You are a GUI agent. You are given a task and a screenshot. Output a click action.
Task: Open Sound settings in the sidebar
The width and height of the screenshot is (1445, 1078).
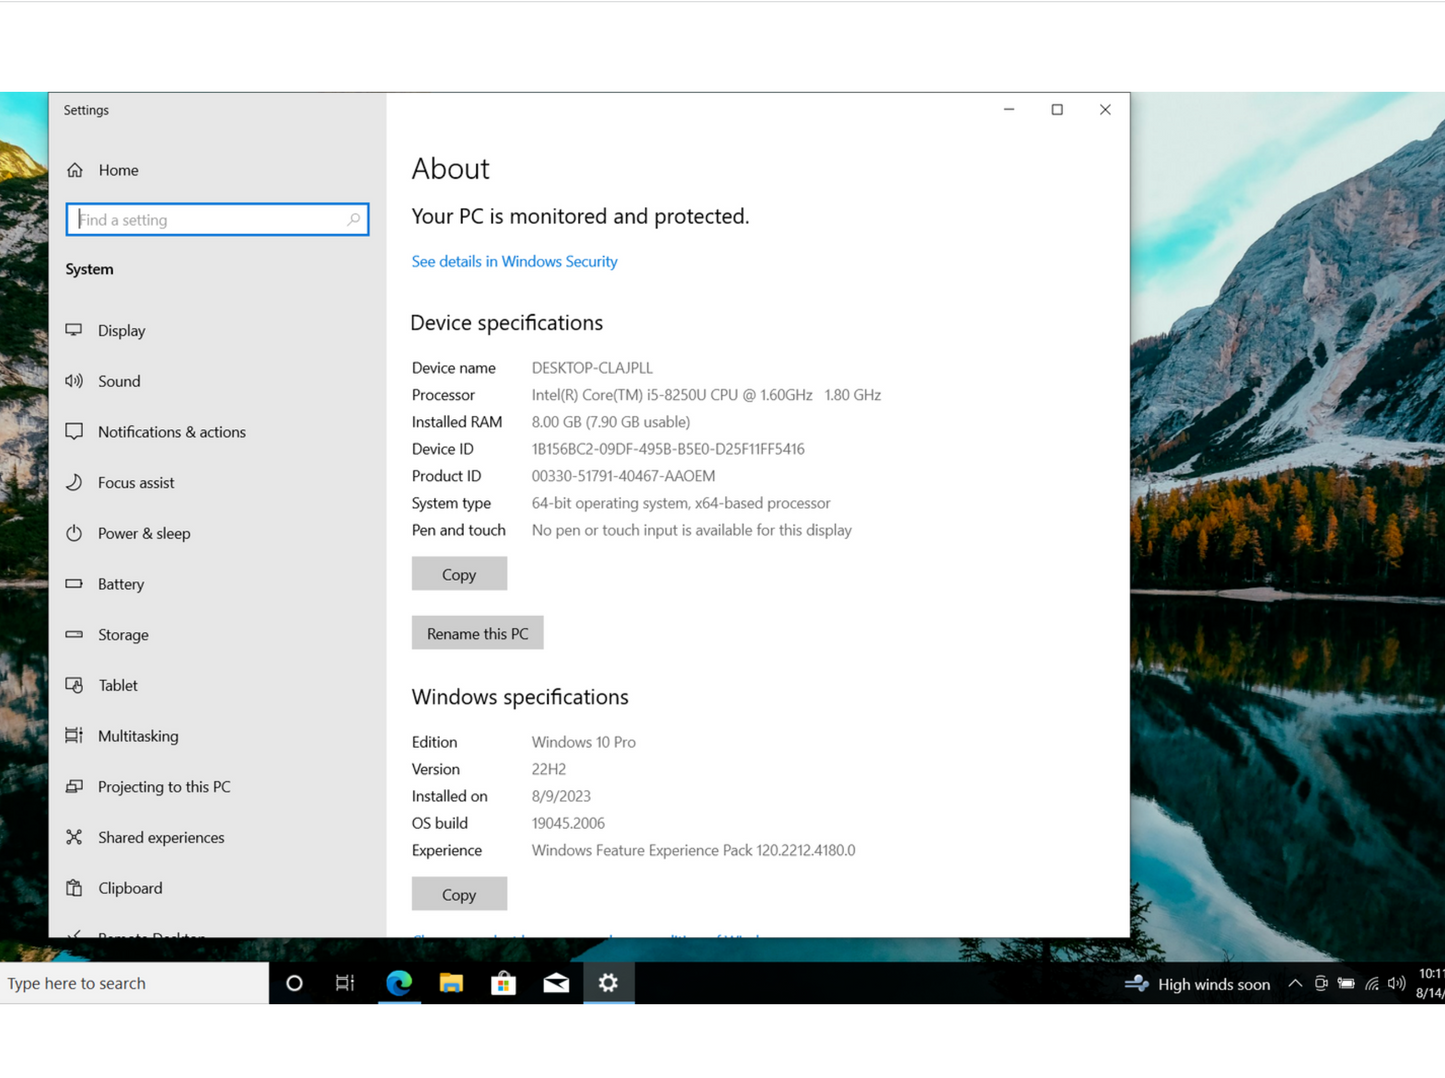pyautogui.click(x=119, y=381)
